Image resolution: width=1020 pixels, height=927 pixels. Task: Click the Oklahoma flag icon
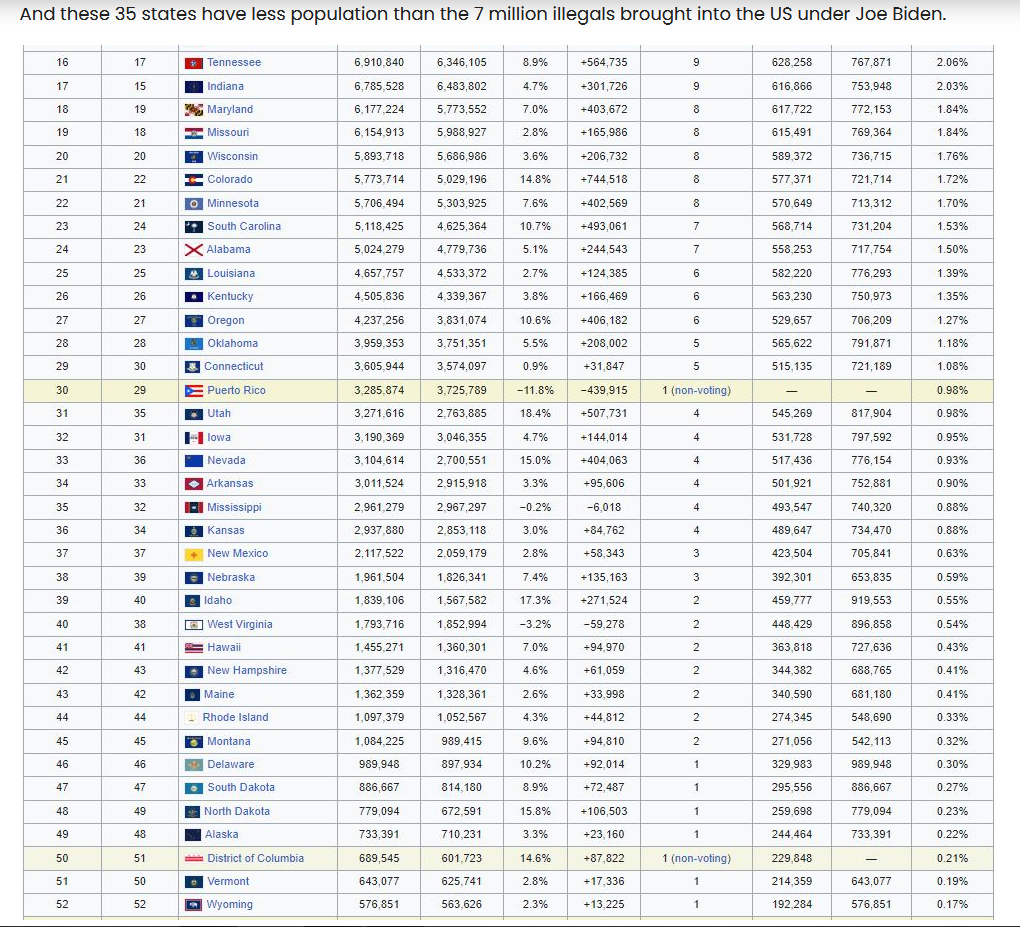(x=194, y=343)
